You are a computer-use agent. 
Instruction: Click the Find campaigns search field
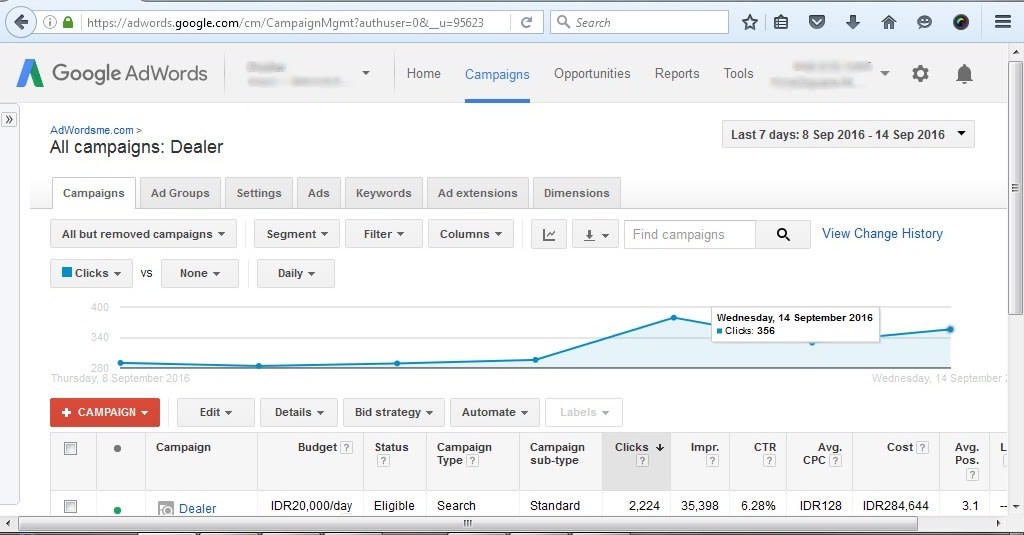pyautogui.click(x=689, y=234)
